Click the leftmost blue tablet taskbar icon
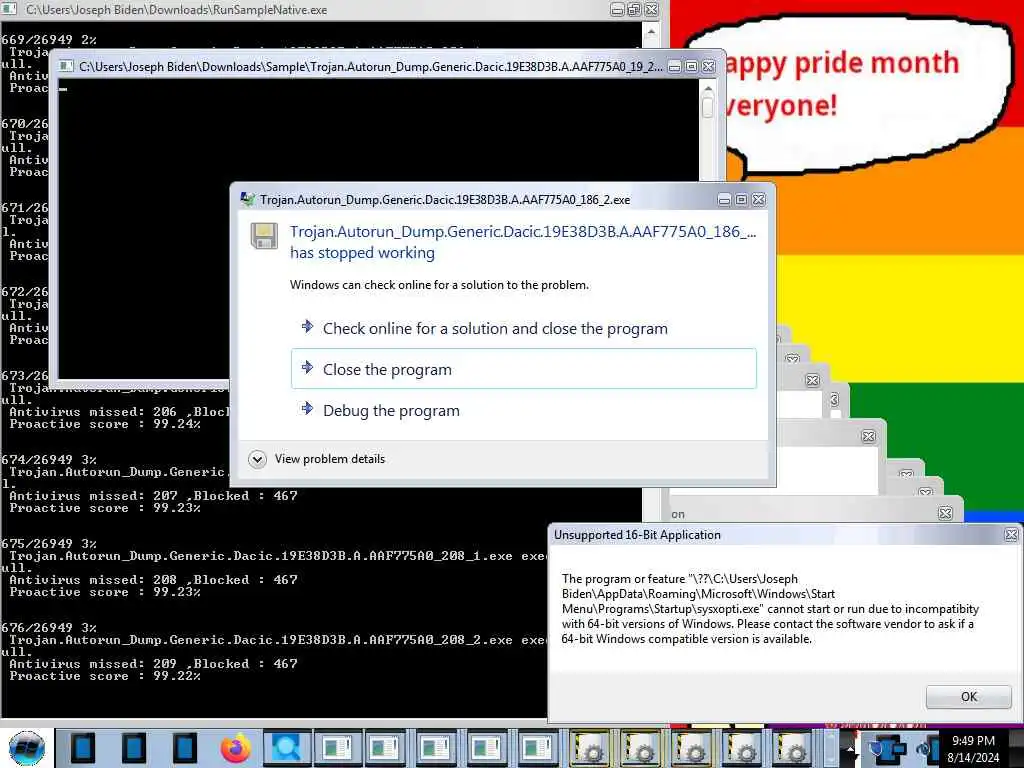Image resolution: width=1024 pixels, height=768 pixels. pyautogui.click(x=83, y=748)
